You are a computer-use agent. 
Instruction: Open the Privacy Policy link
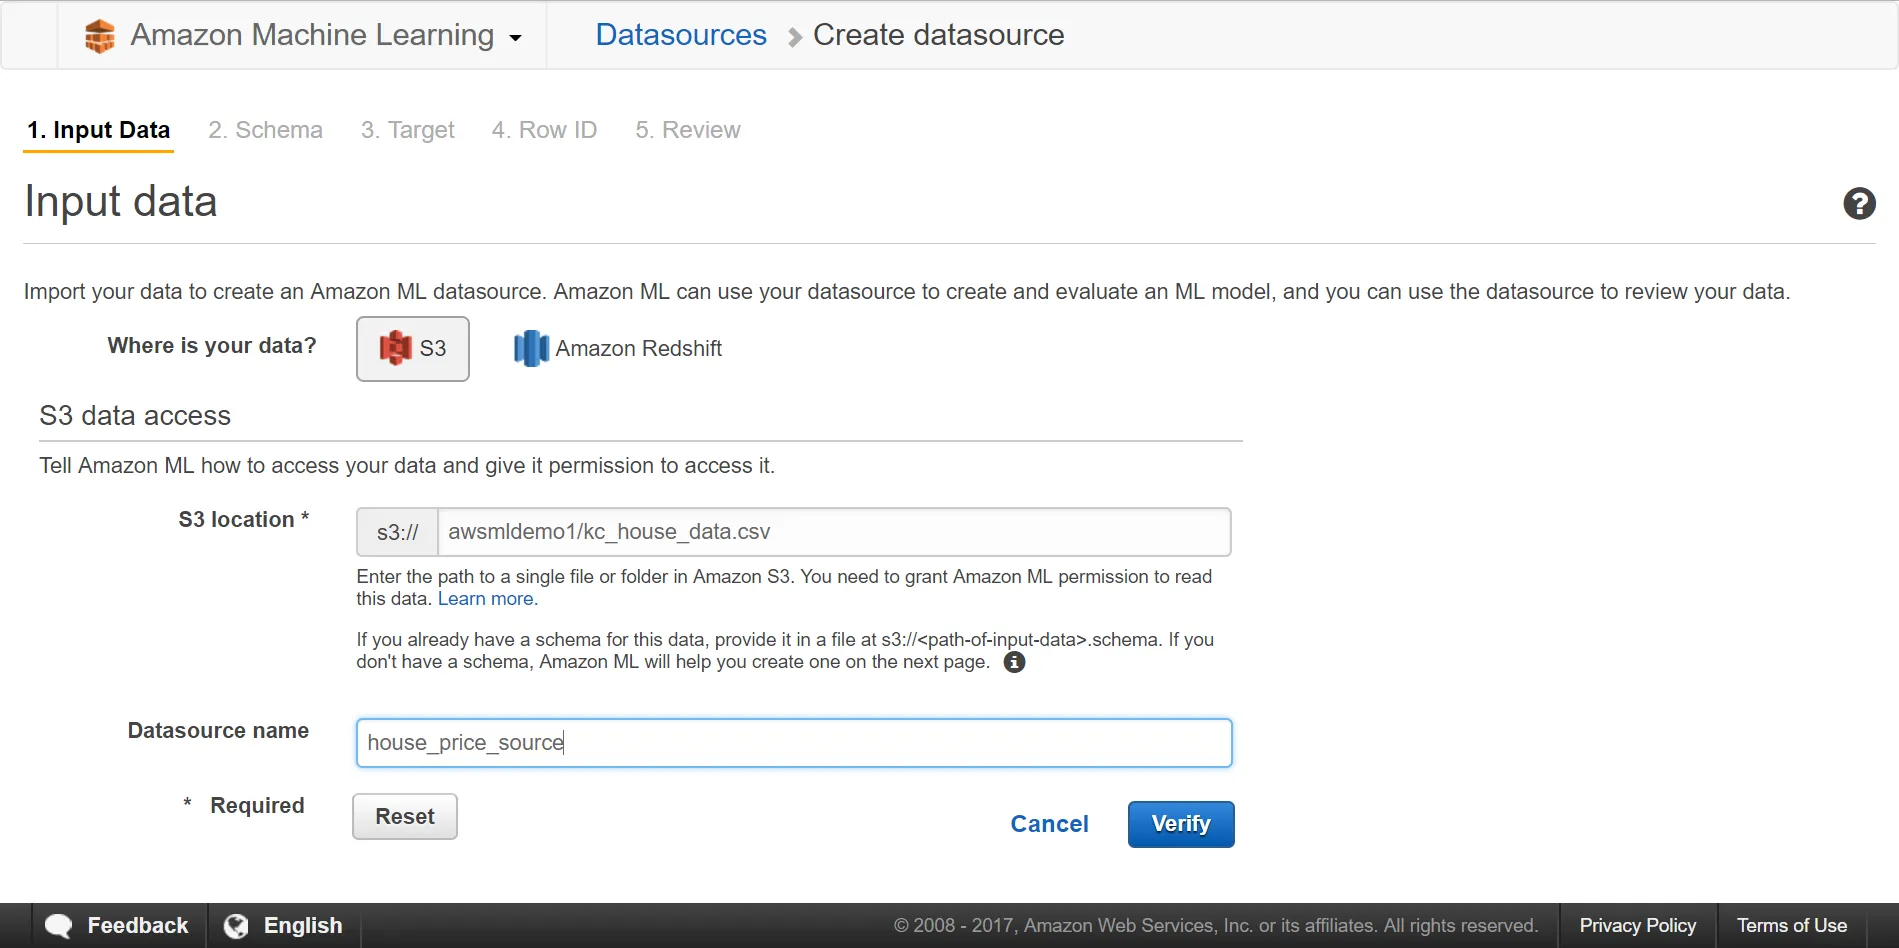click(x=1638, y=926)
